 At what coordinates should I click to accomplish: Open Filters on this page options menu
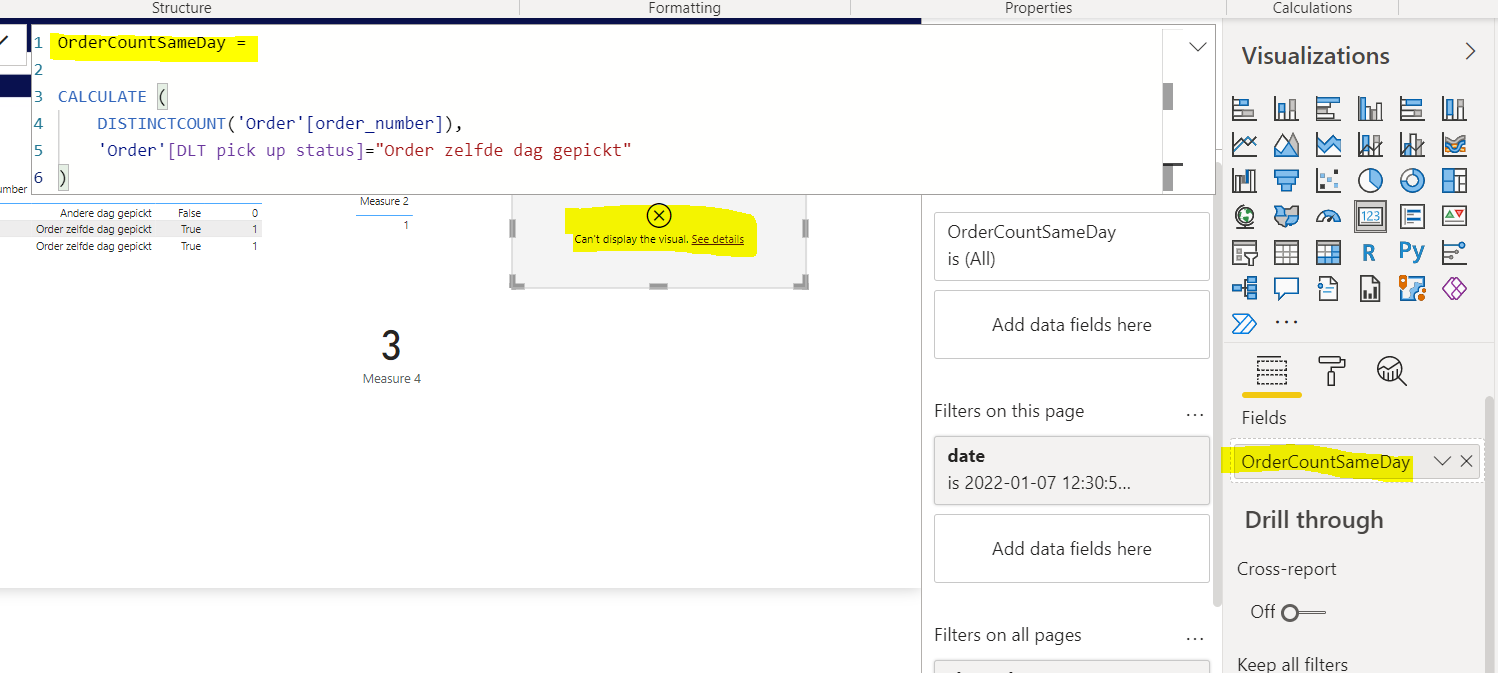(x=1195, y=413)
